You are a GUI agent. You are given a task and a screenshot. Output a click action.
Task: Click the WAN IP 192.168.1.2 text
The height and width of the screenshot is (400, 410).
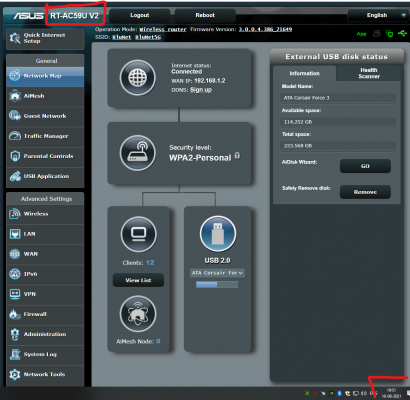(x=210, y=81)
